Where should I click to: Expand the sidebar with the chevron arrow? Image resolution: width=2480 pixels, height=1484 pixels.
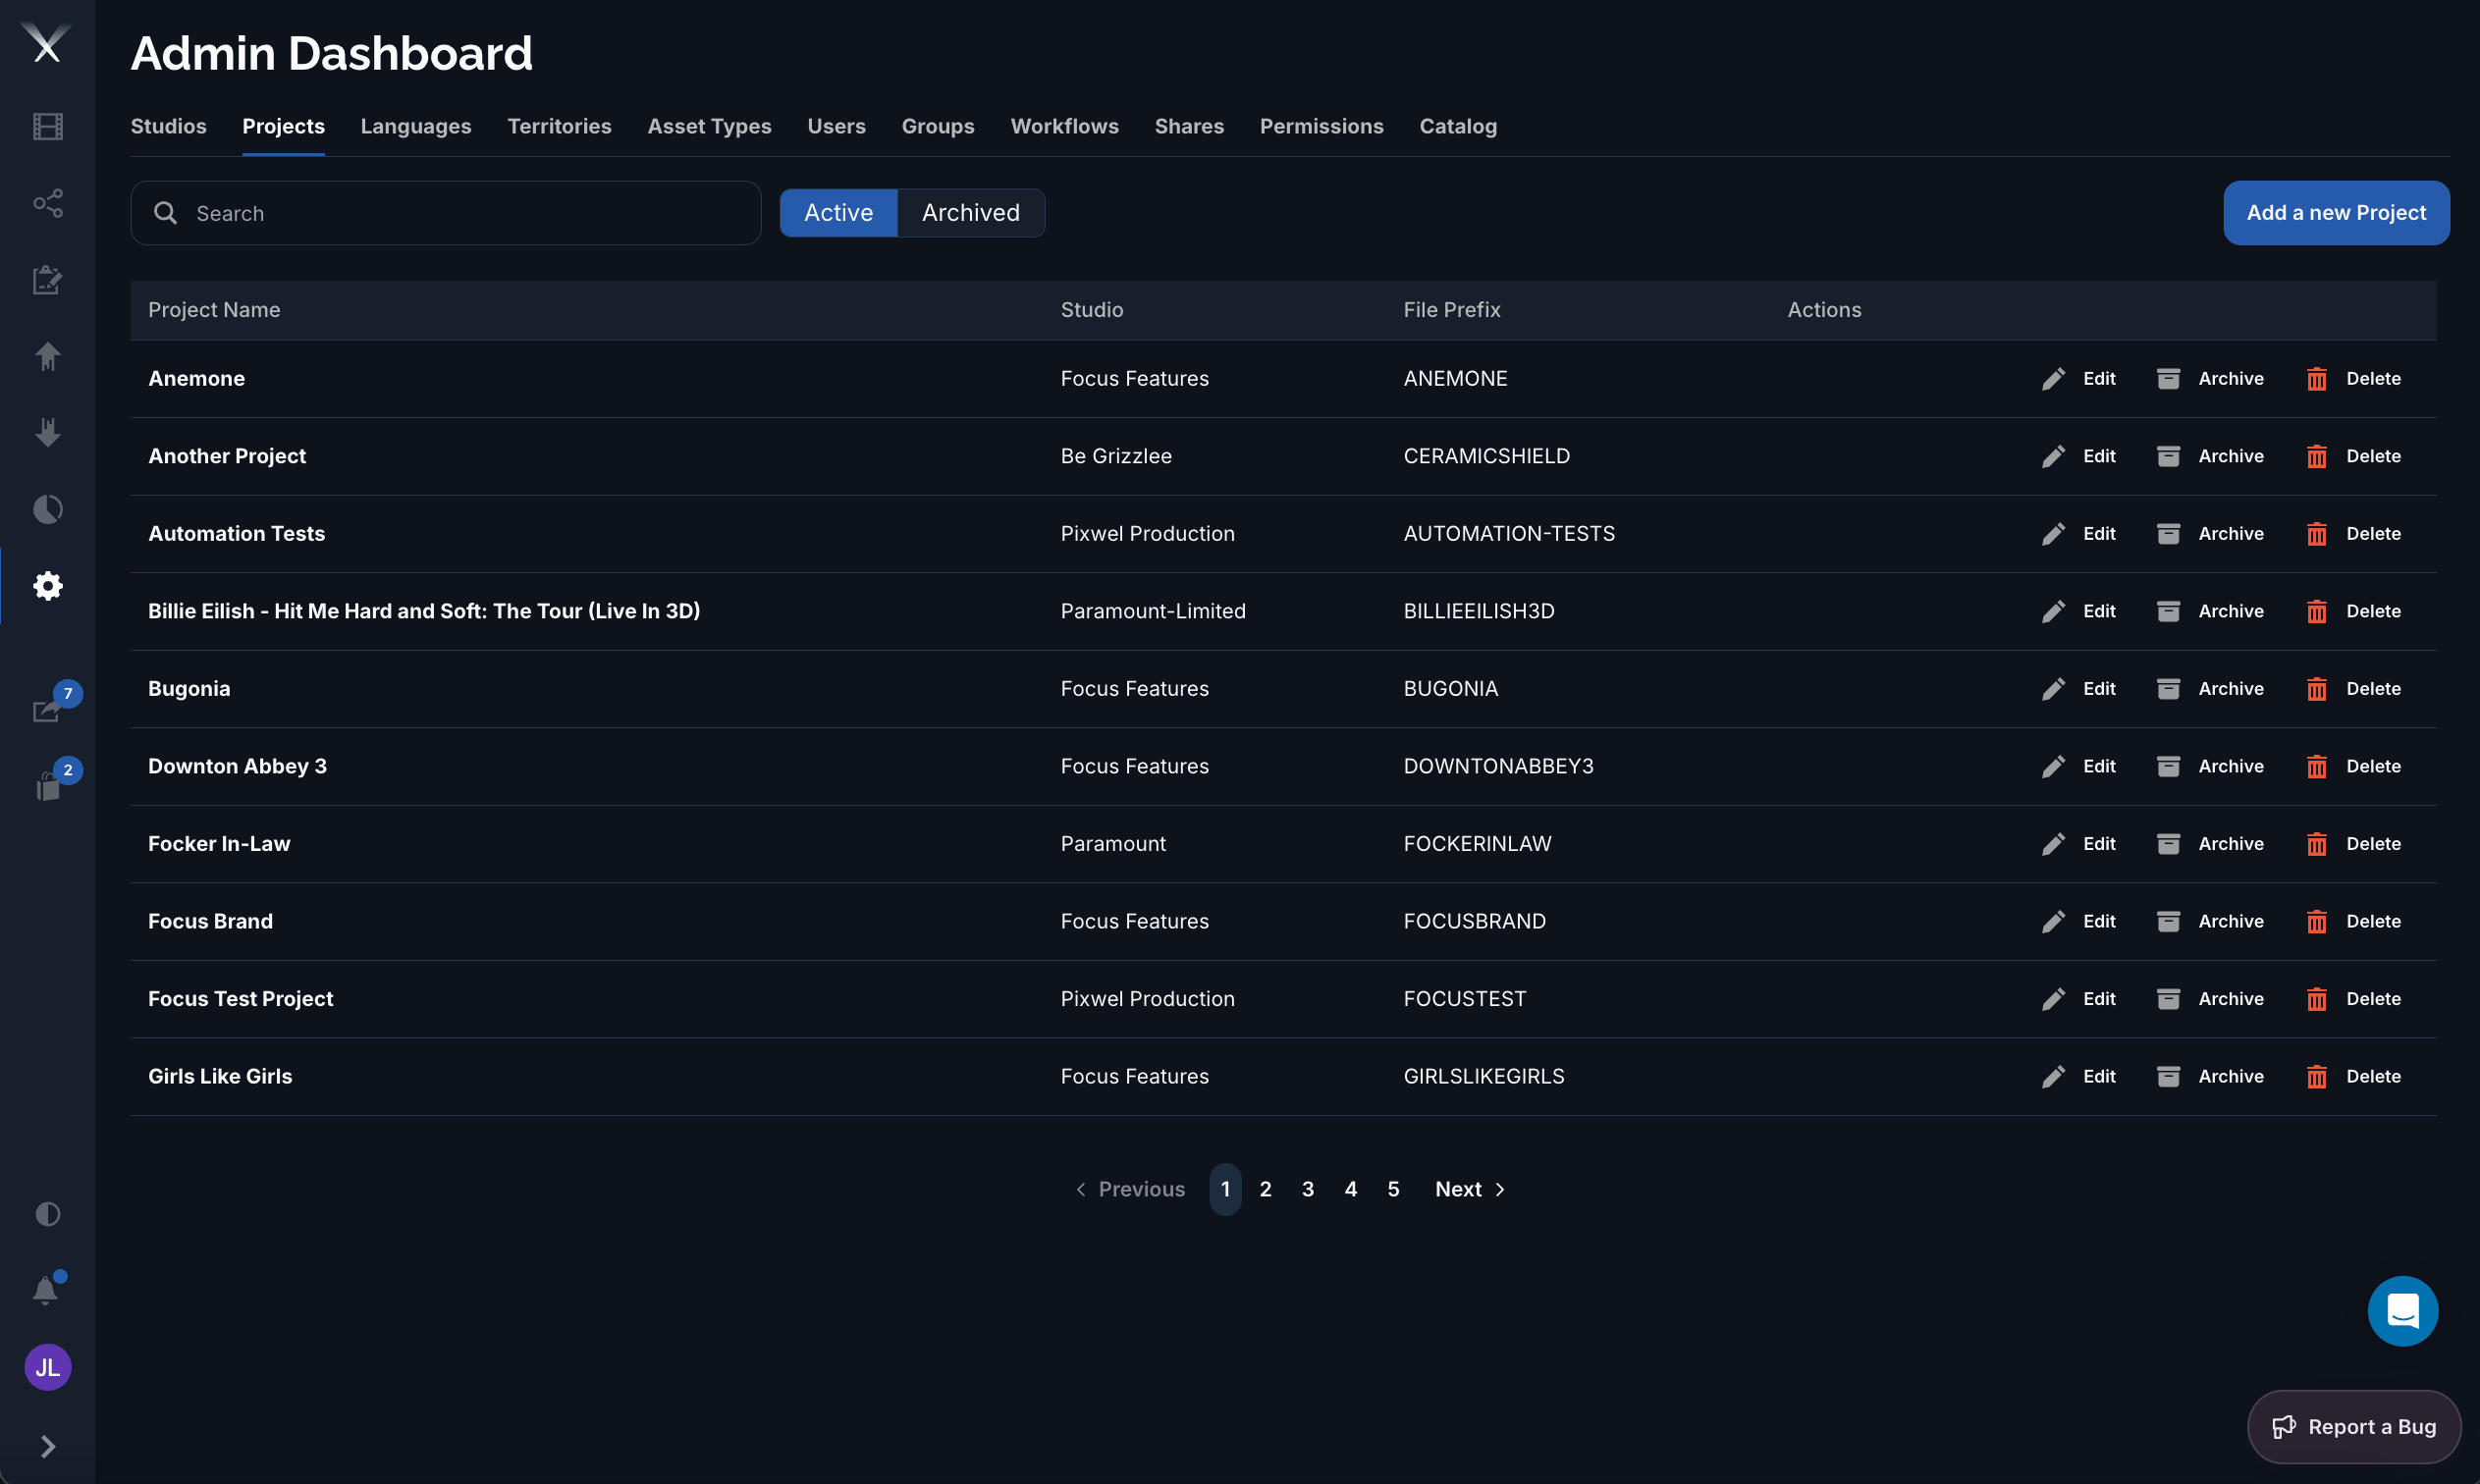coord(47,1446)
